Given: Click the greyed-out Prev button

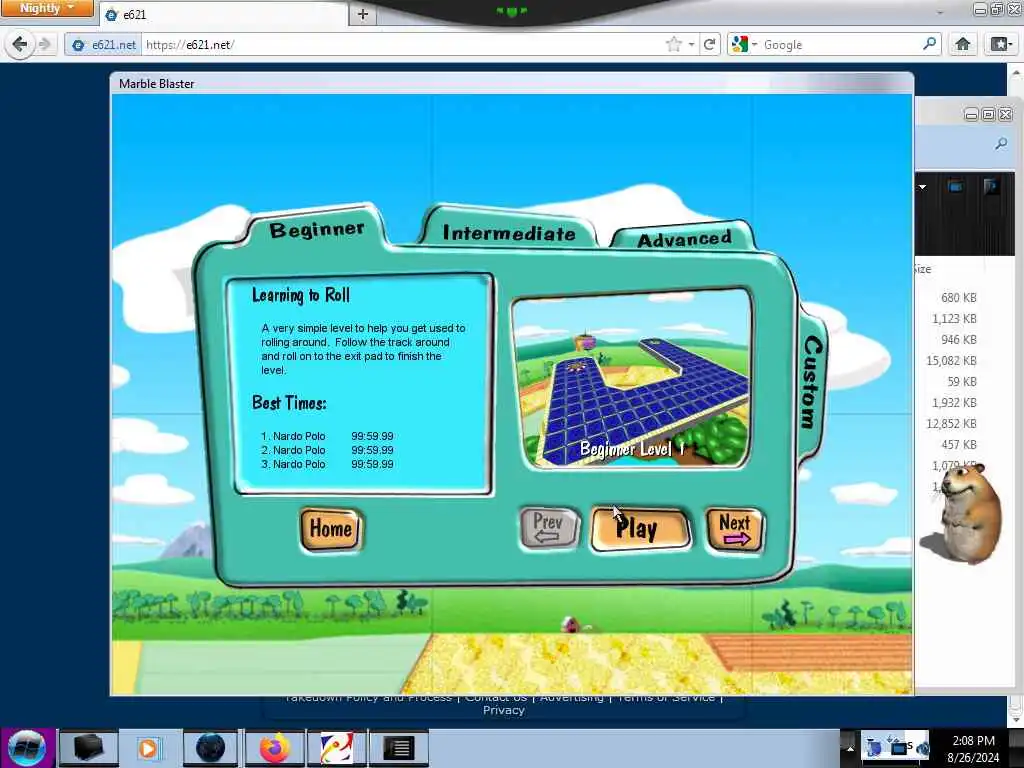Looking at the screenshot, I should [549, 528].
